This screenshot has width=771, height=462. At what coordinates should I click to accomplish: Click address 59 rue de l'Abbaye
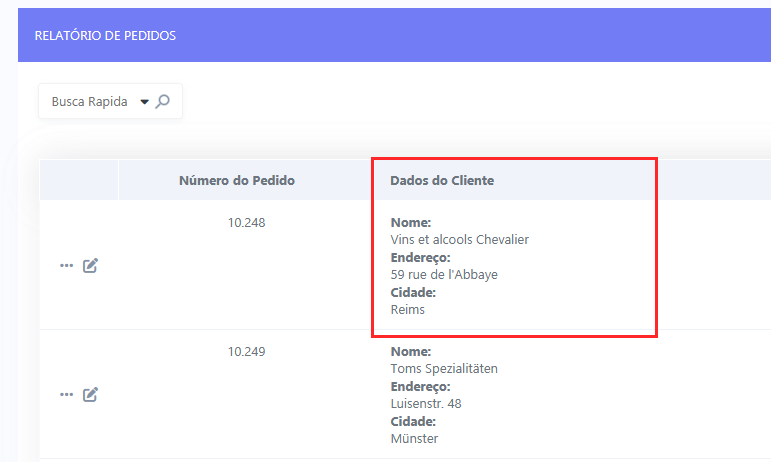[444, 274]
